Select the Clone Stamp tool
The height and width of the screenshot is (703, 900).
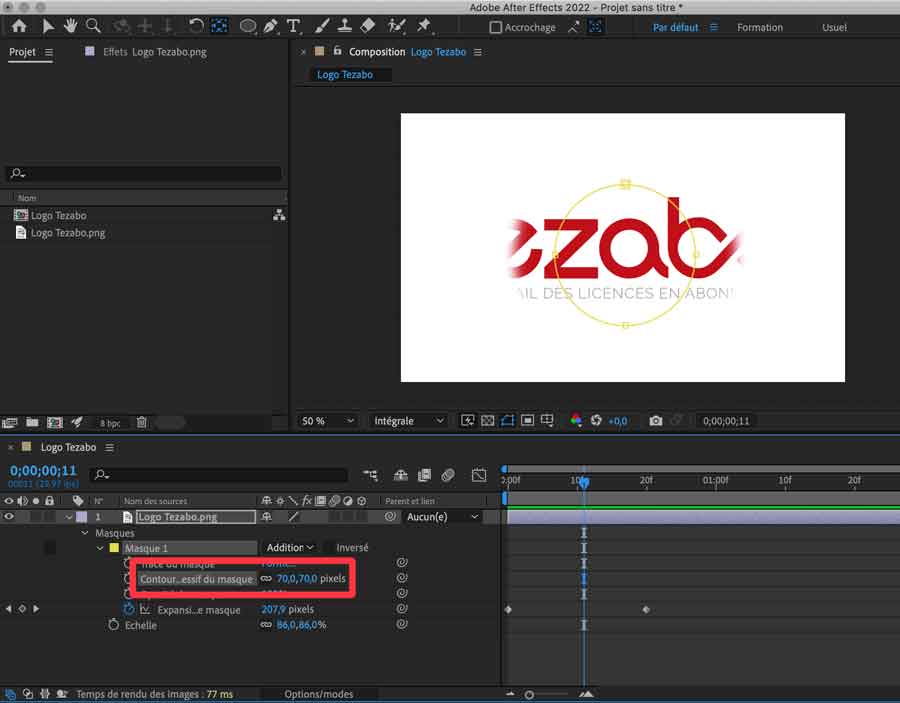click(x=344, y=26)
